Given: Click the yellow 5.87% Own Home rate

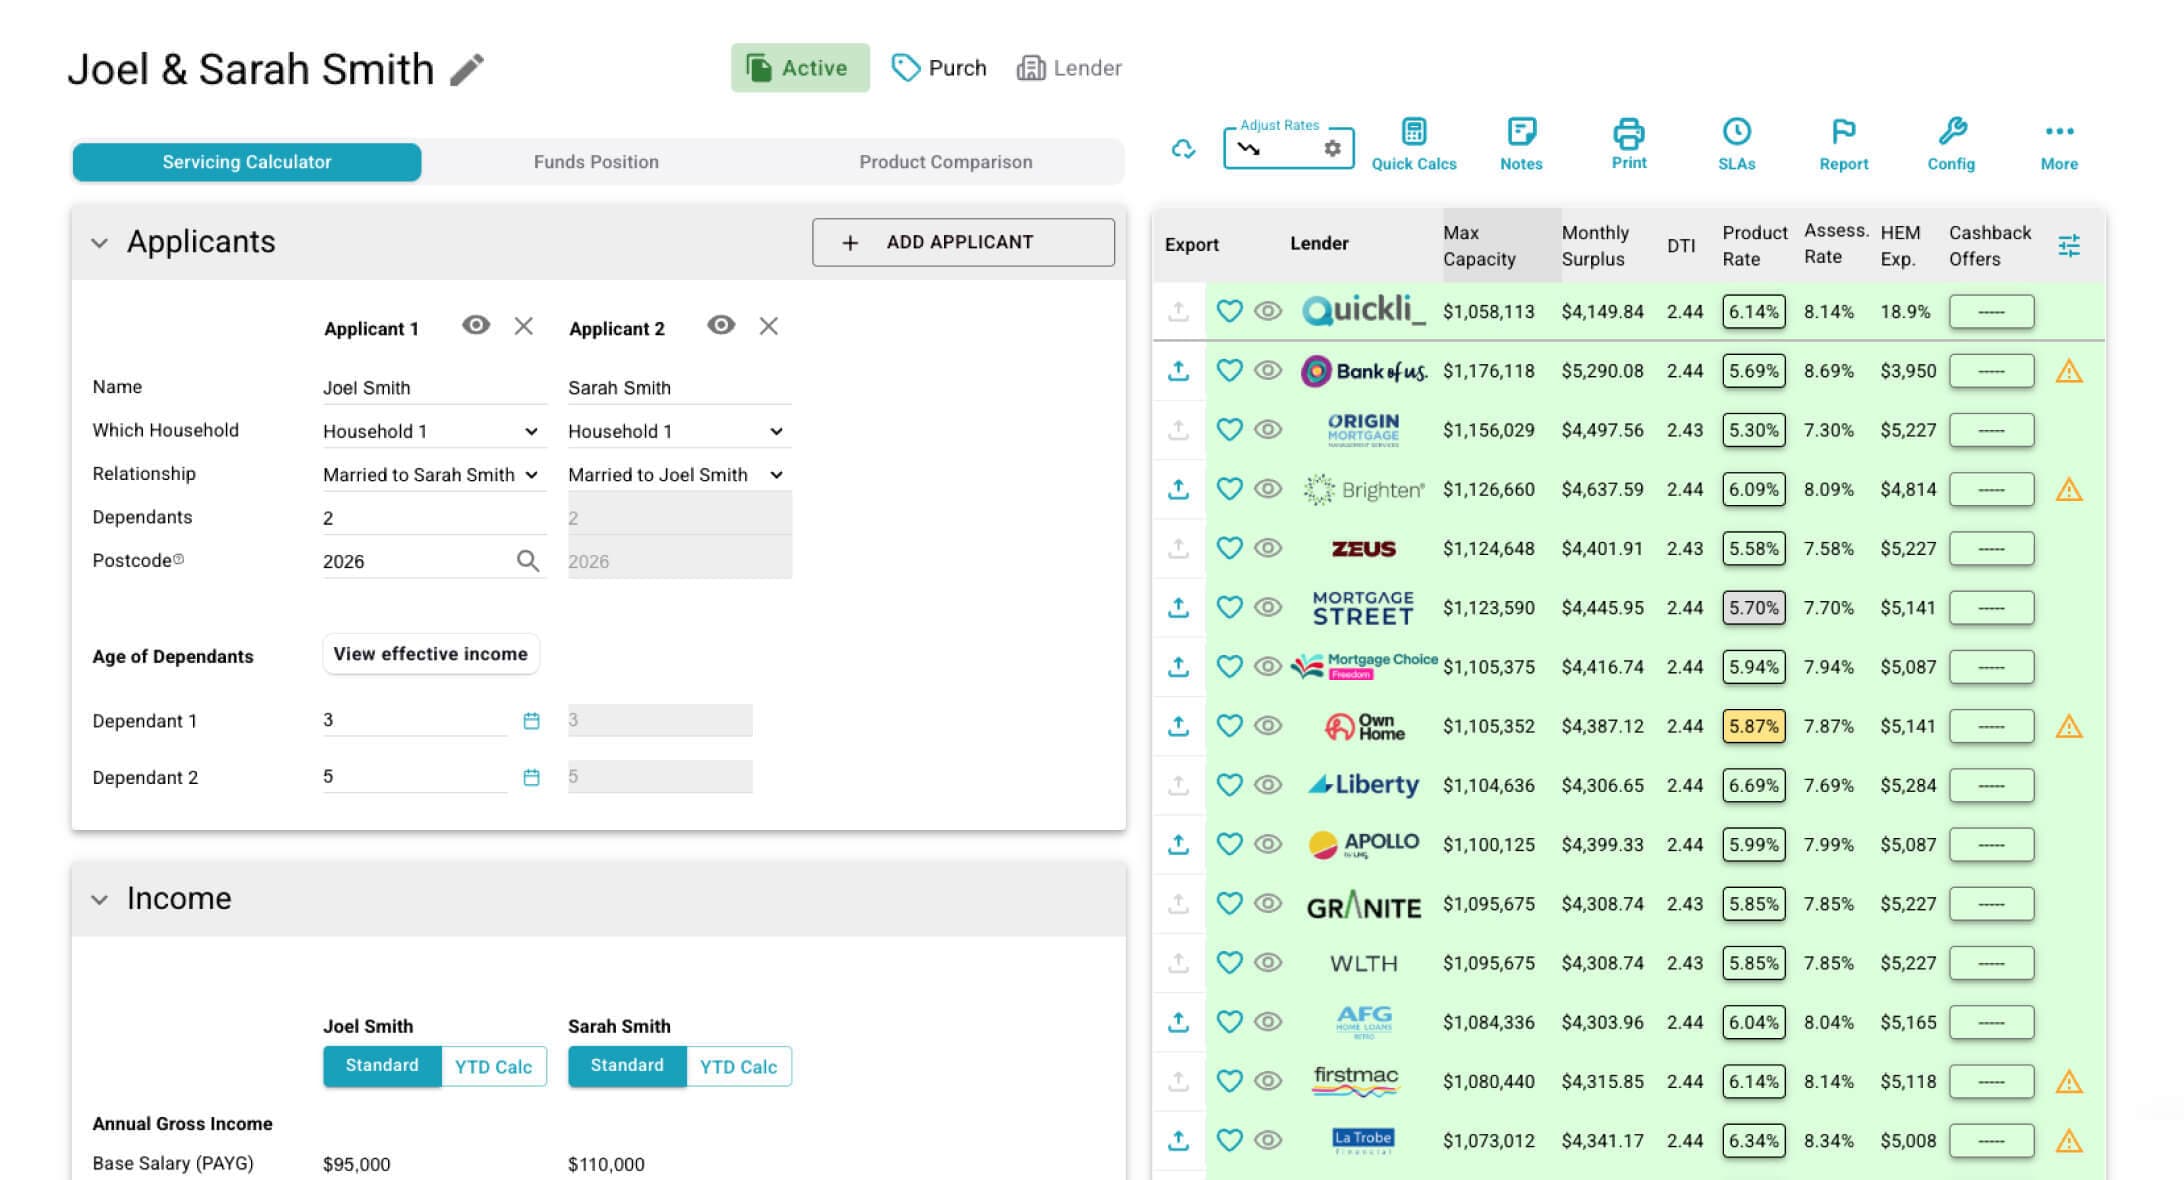Looking at the screenshot, I should click(1753, 726).
